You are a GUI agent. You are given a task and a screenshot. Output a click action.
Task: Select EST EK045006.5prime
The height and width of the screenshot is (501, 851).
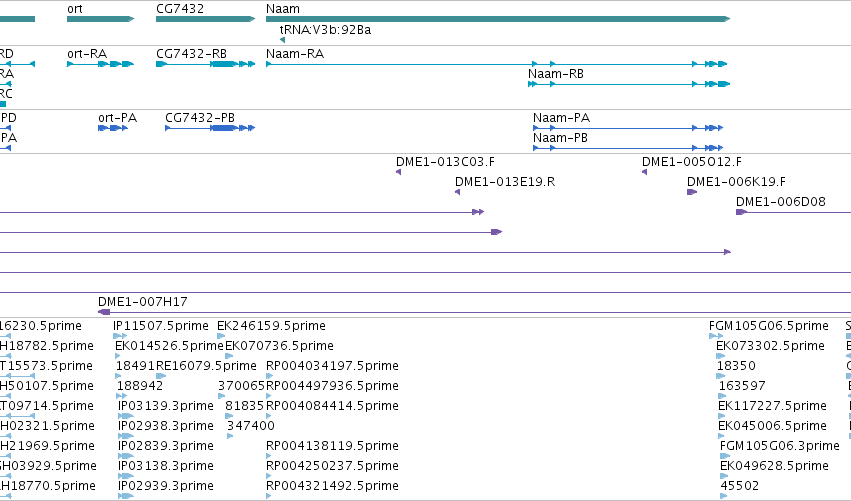772,426
